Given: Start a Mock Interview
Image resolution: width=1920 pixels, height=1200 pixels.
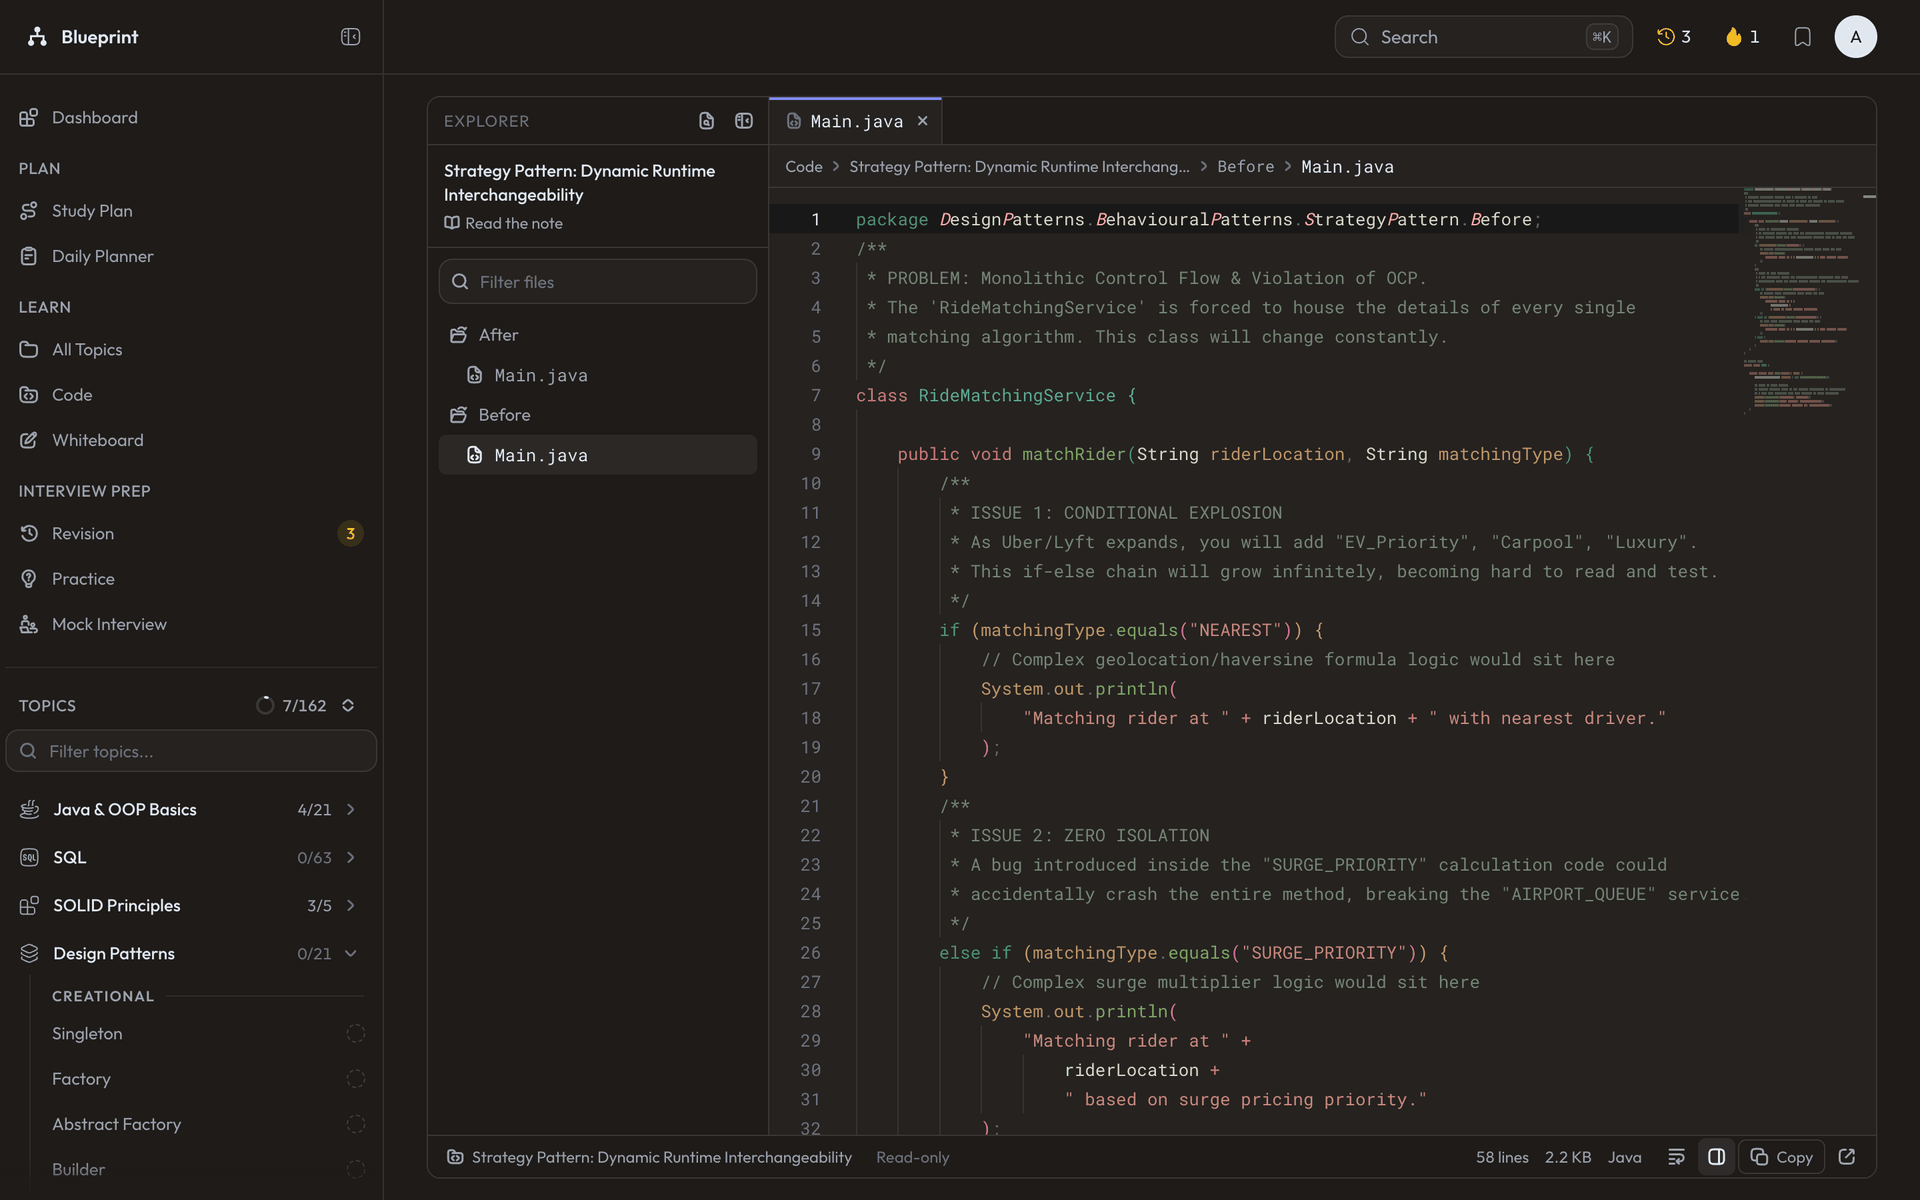Looking at the screenshot, I should click(x=191, y=624).
